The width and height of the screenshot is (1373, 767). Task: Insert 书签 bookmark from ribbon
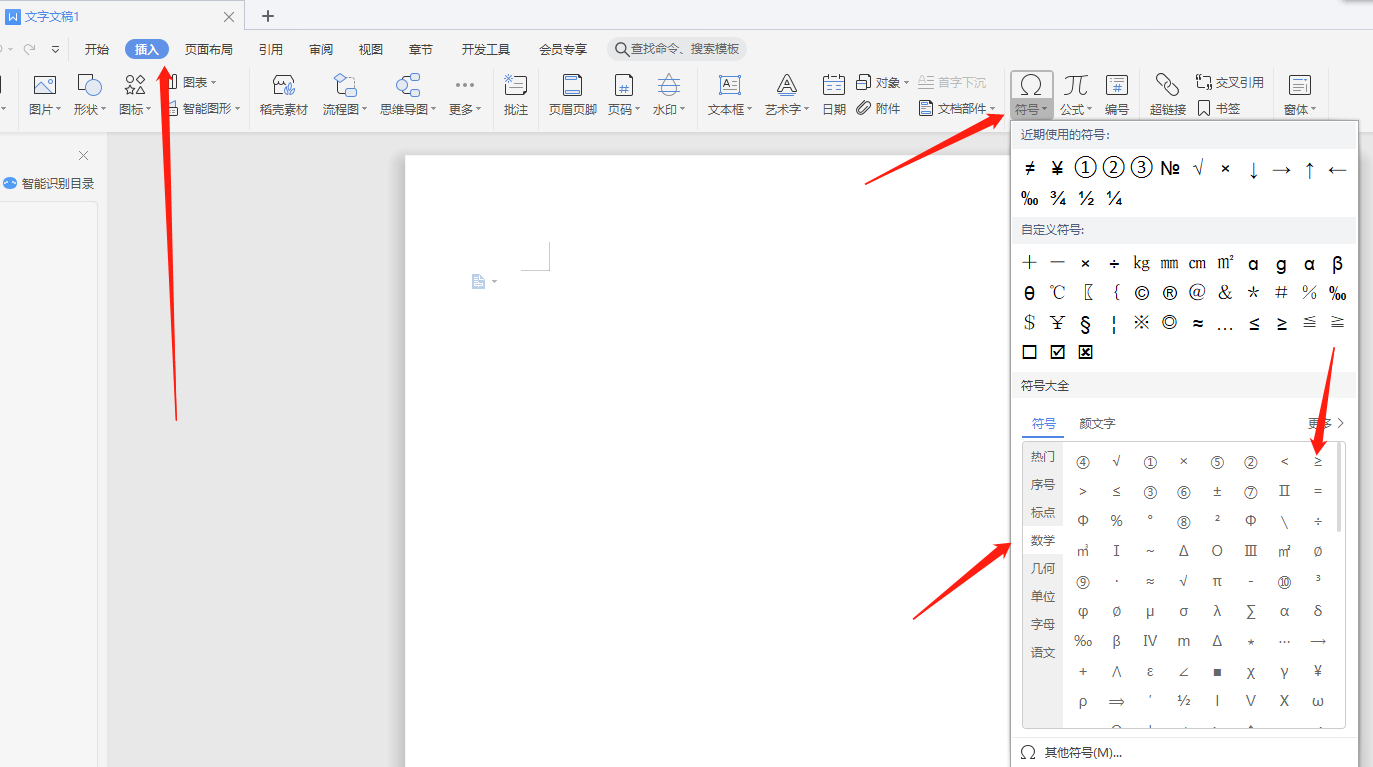(x=1218, y=109)
